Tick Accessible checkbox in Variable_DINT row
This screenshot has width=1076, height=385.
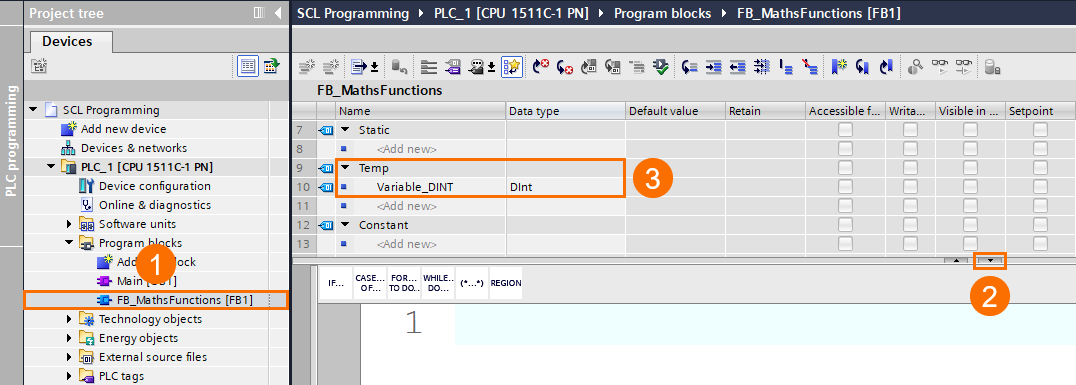845,187
